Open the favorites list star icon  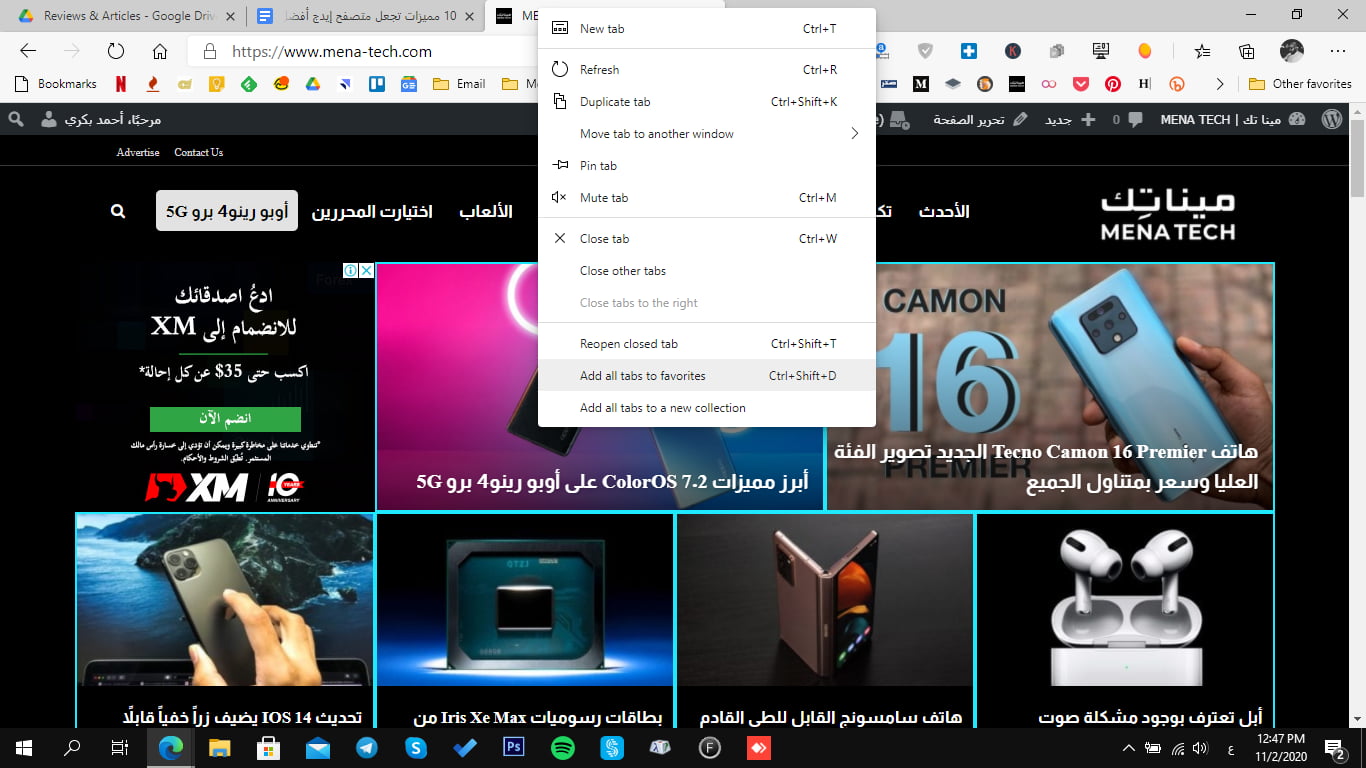pos(1203,51)
